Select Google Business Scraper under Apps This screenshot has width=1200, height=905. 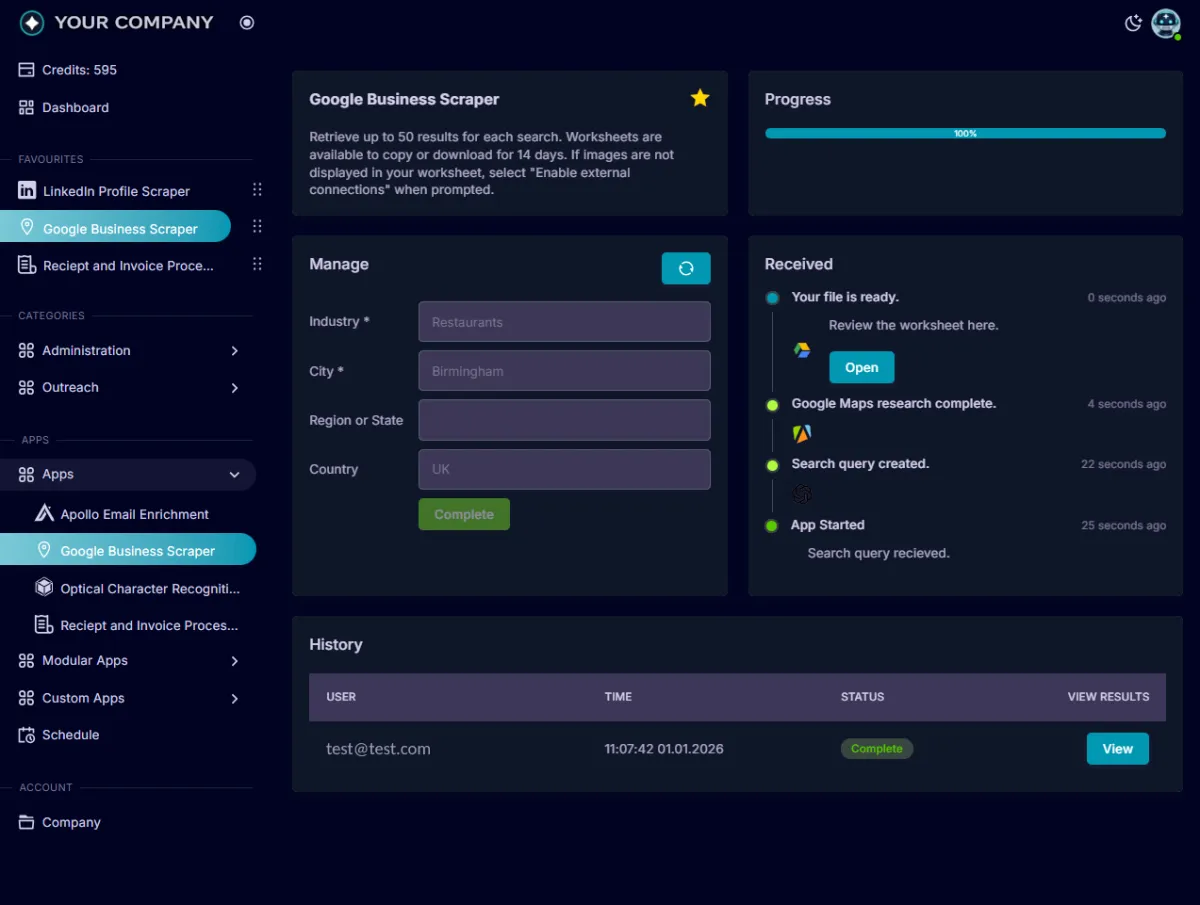(128, 550)
